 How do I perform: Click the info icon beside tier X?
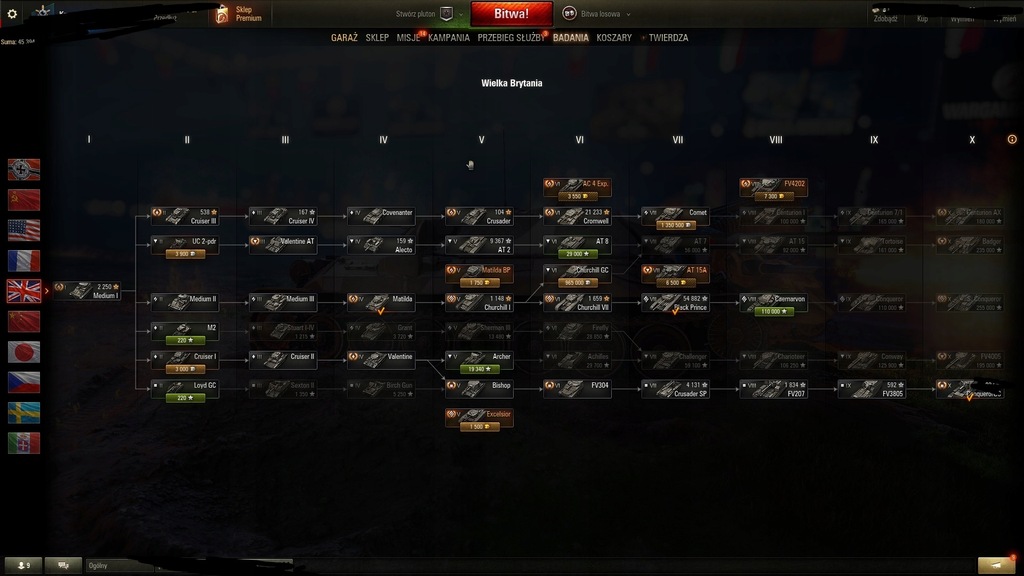[x=1012, y=139]
